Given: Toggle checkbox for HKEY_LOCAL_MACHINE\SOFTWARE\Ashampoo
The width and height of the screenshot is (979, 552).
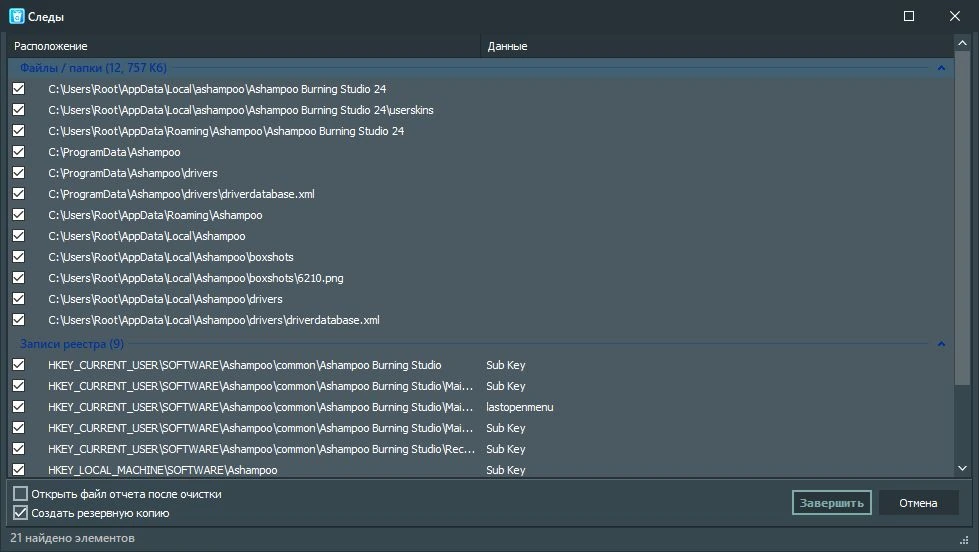Looking at the screenshot, I should (19, 470).
